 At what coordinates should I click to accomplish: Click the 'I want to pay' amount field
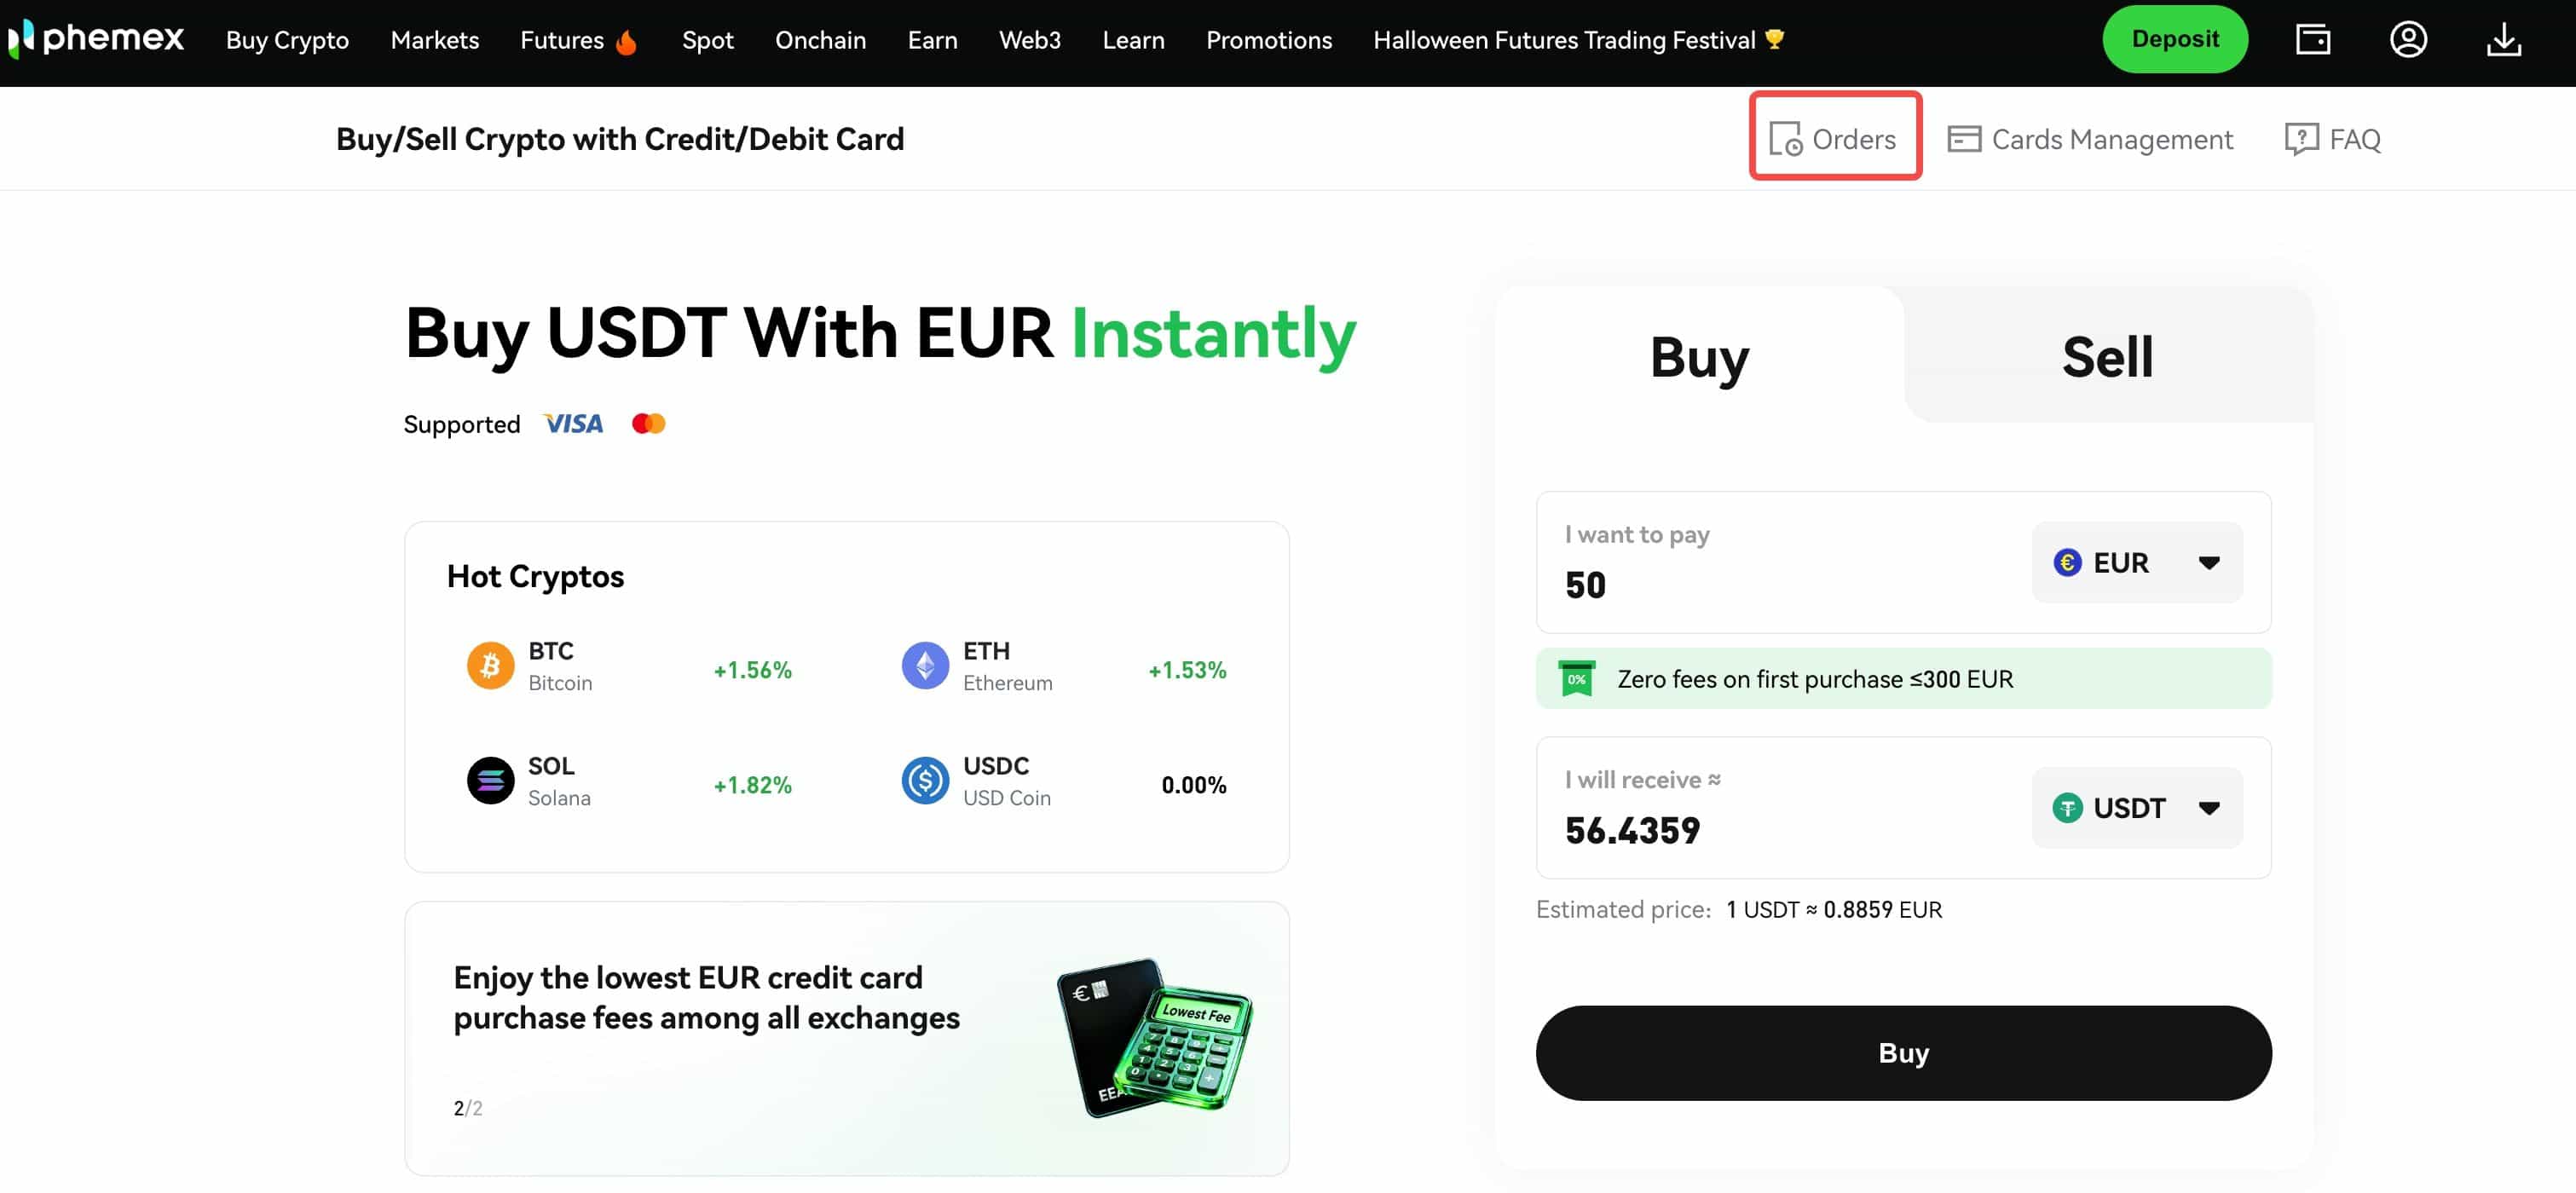[1780, 585]
